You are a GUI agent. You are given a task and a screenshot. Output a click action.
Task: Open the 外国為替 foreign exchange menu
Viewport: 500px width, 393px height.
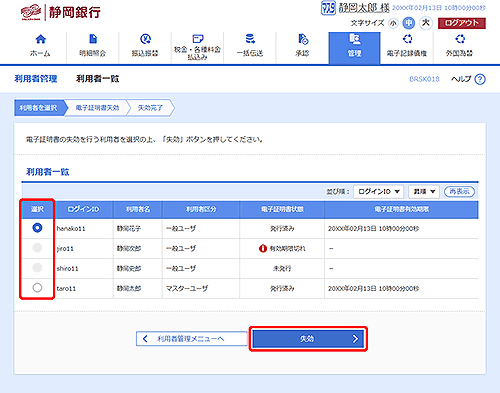(459, 47)
